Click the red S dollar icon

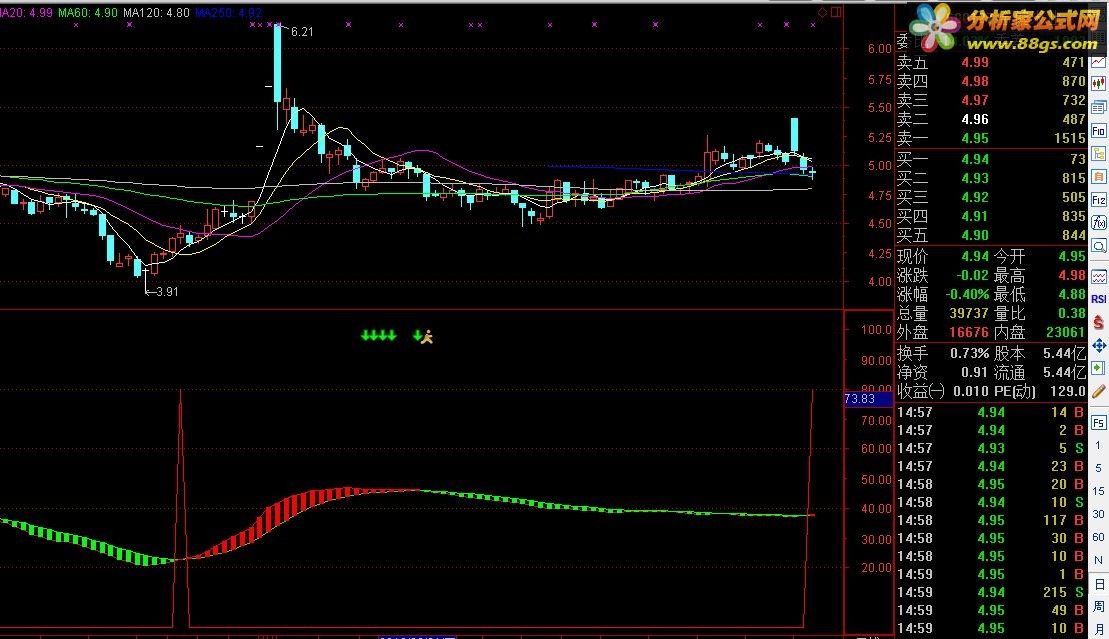coord(1098,322)
